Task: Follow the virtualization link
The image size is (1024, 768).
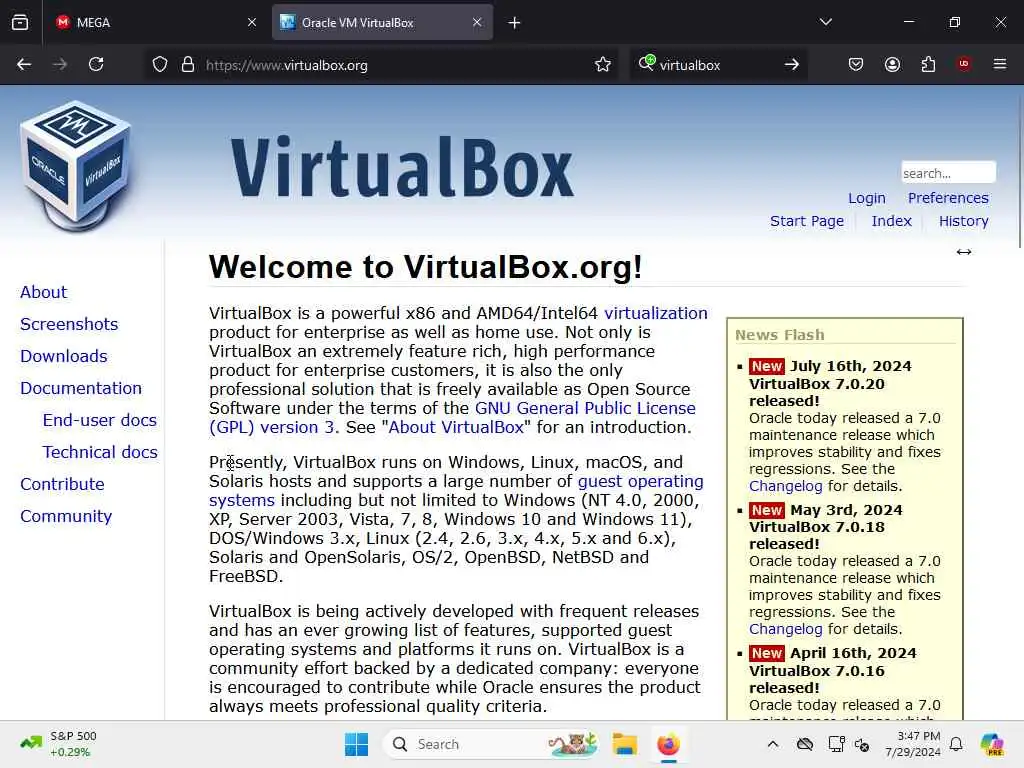Action: (656, 313)
